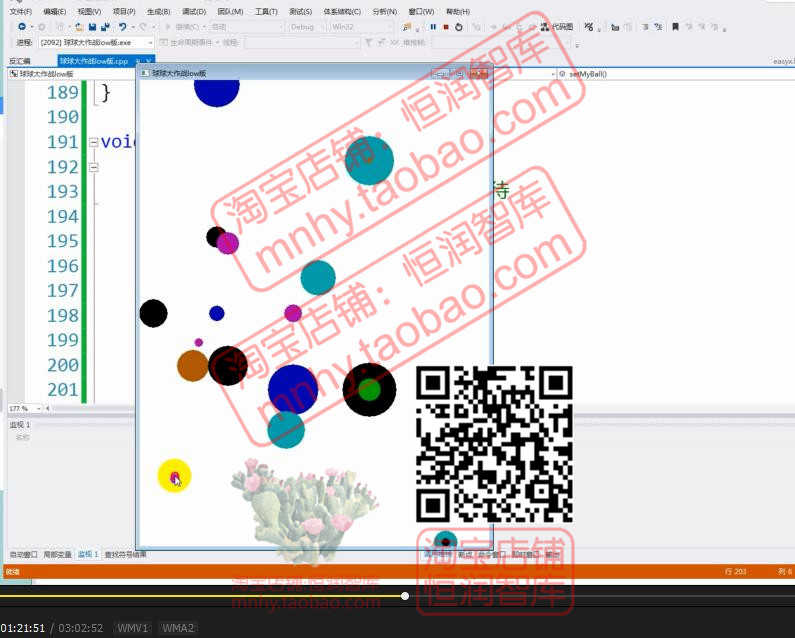Open the 分析(N) menu
The height and width of the screenshot is (638, 795).
[x=385, y=11]
